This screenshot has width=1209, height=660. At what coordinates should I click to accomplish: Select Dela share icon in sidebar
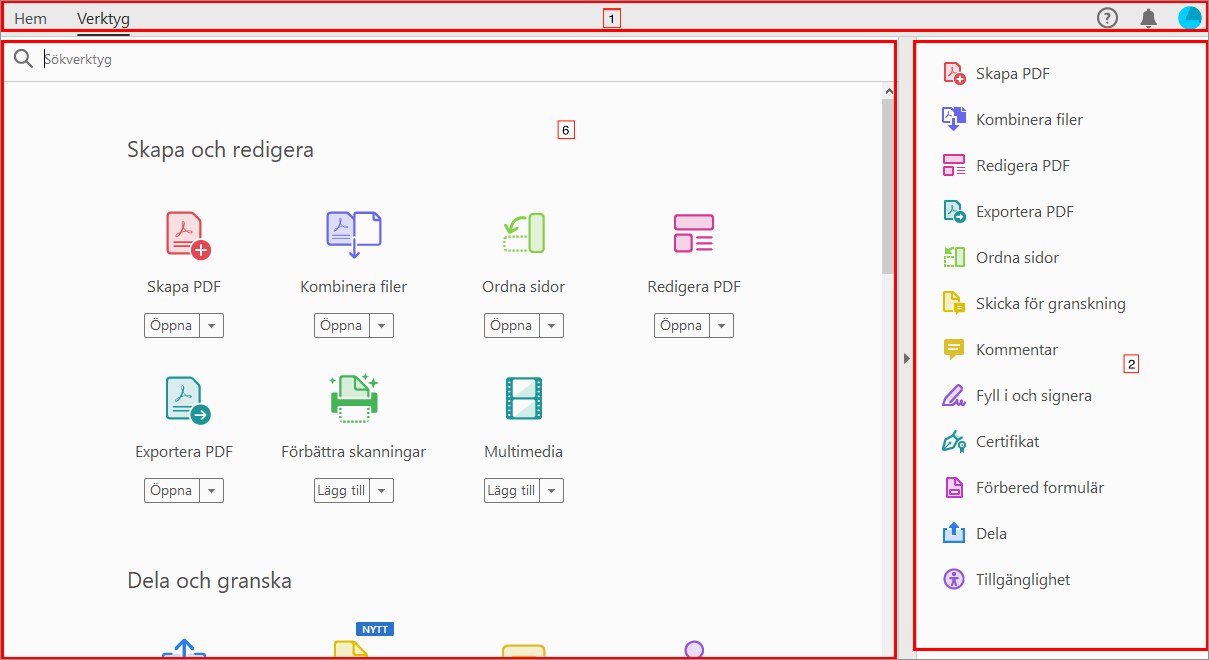click(954, 533)
